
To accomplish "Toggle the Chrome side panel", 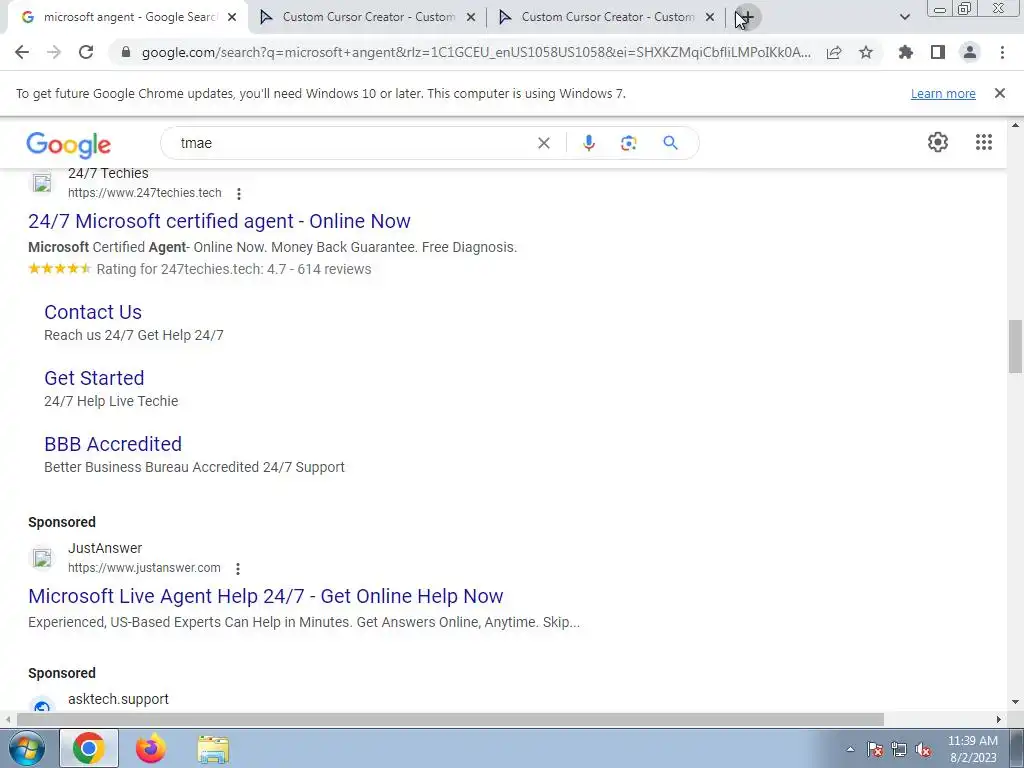I will coord(938,52).
